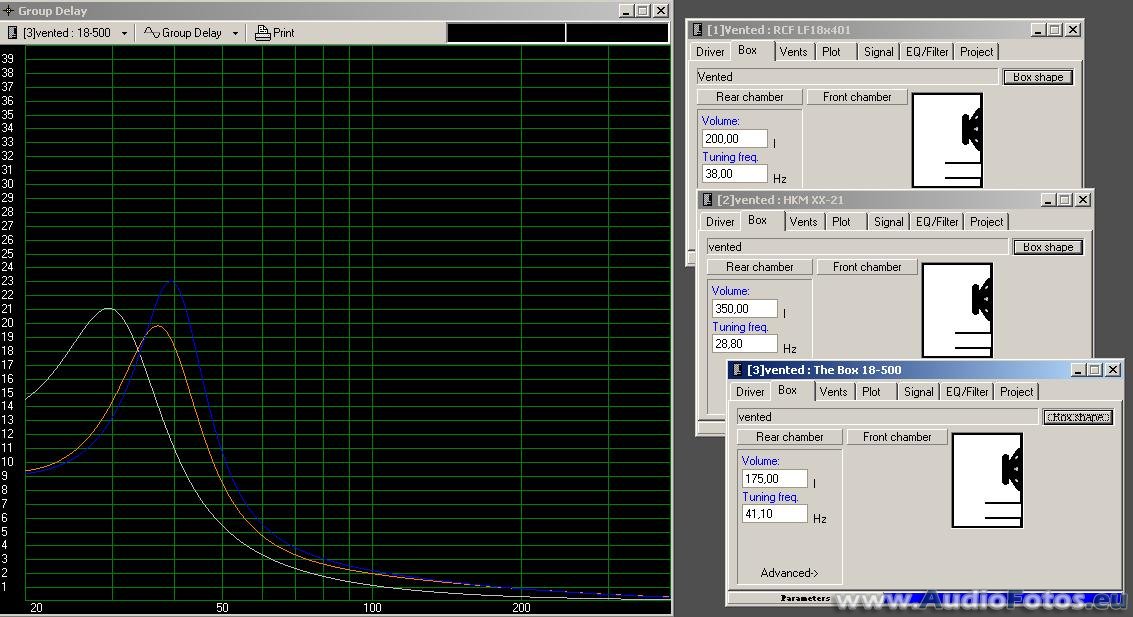The height and width of the screenshot is (617, 1133).
Task: Click the Tuning freq. field showing 38,00
Action: 734,173
